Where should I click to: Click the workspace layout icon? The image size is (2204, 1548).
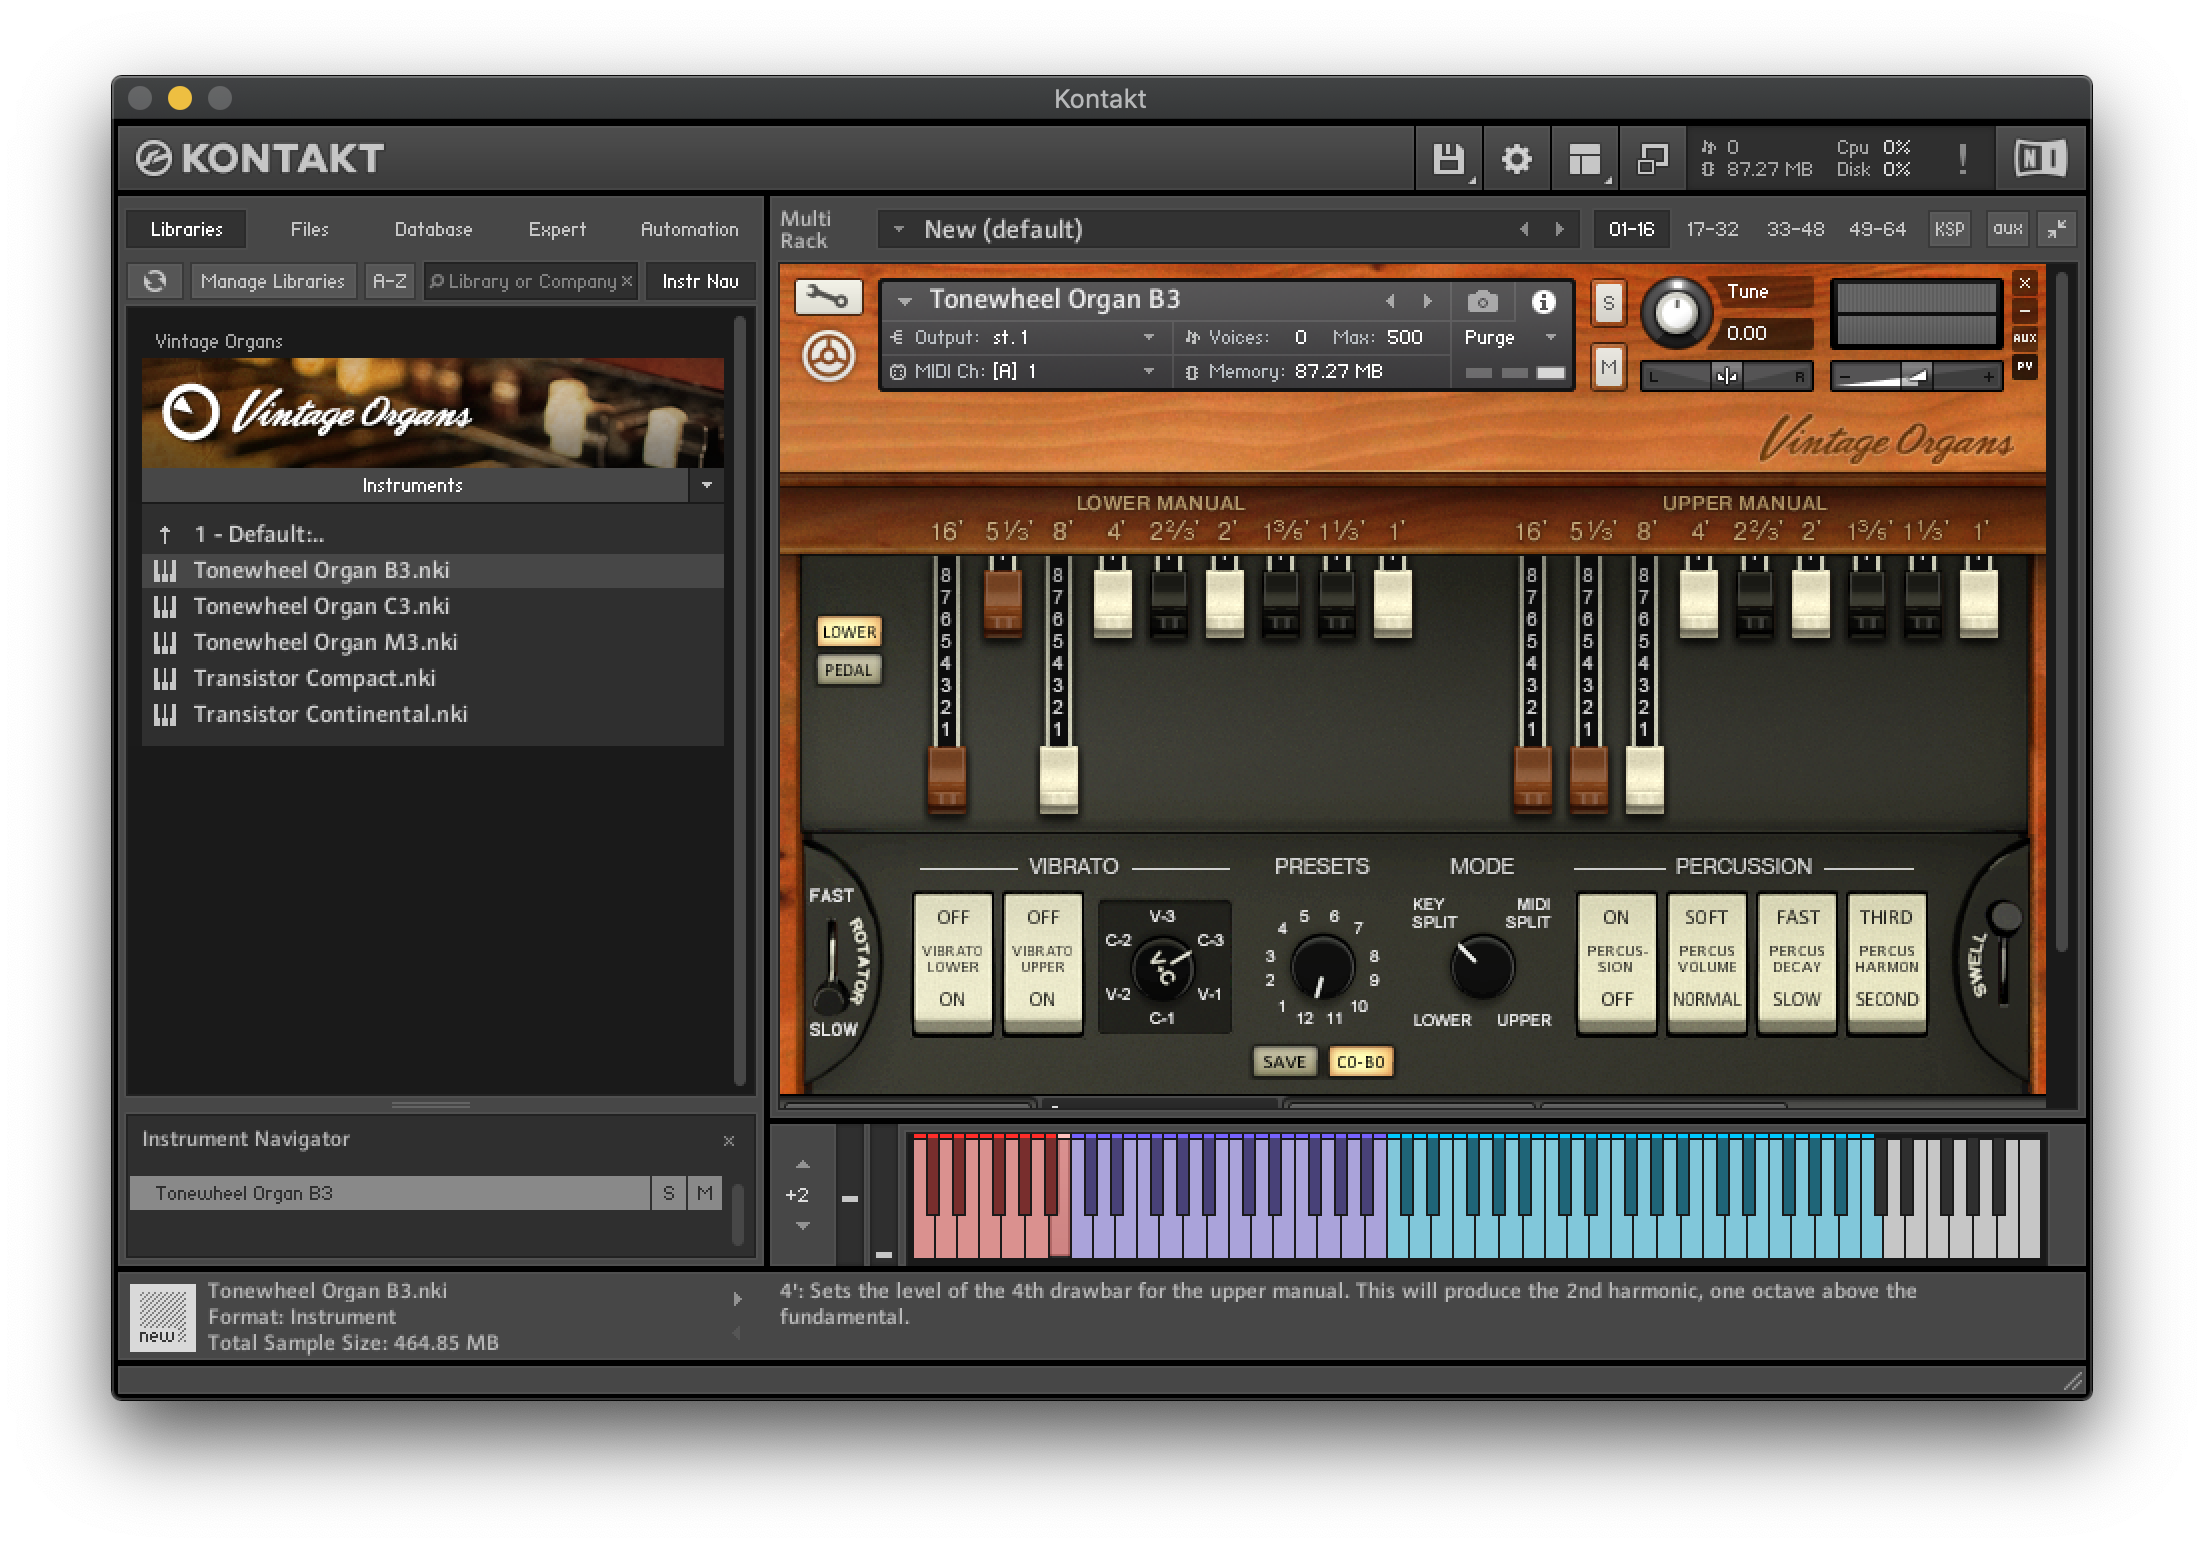coord(1584,159)
